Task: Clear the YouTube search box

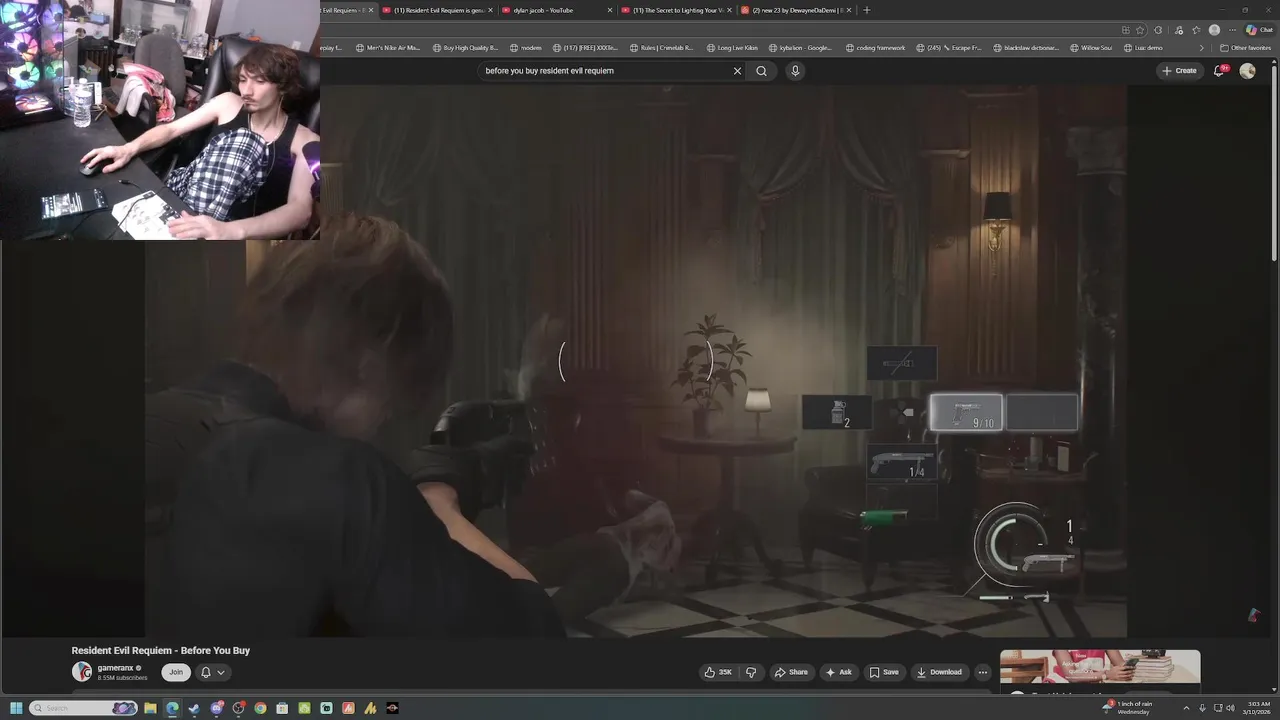Action: point(737,71)
